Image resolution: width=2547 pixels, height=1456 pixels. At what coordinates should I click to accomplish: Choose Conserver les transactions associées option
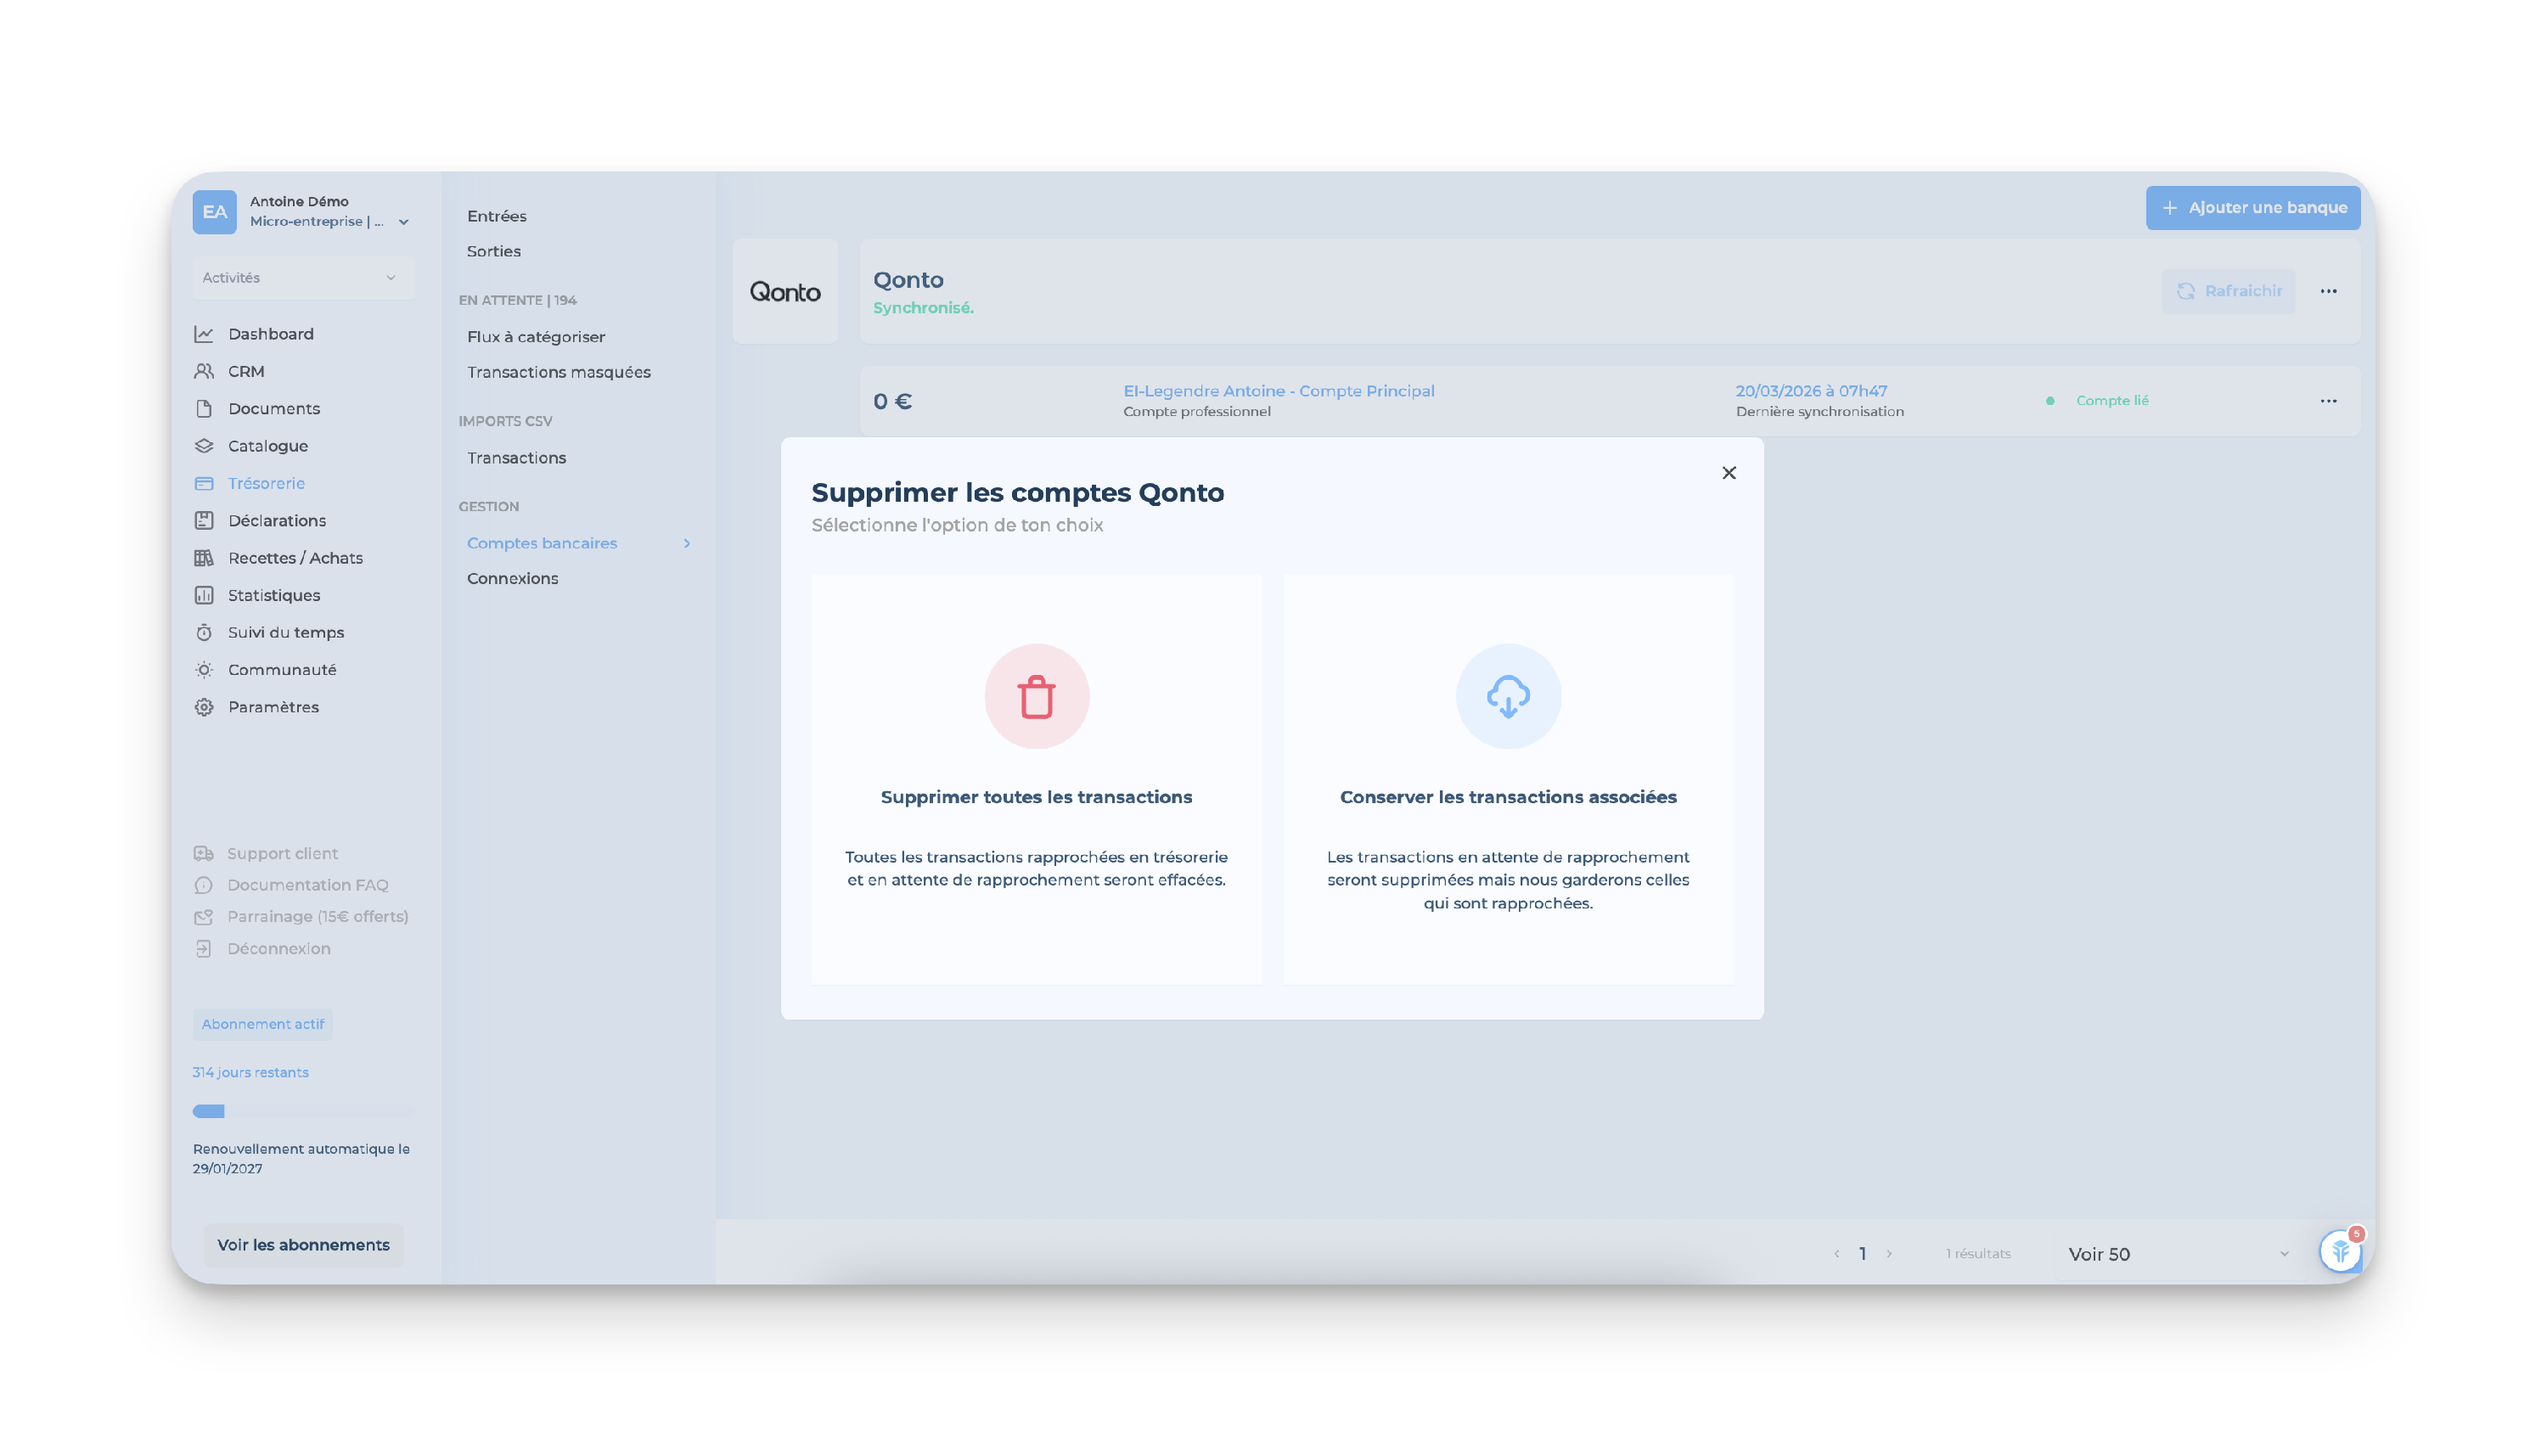[1507, 797]
